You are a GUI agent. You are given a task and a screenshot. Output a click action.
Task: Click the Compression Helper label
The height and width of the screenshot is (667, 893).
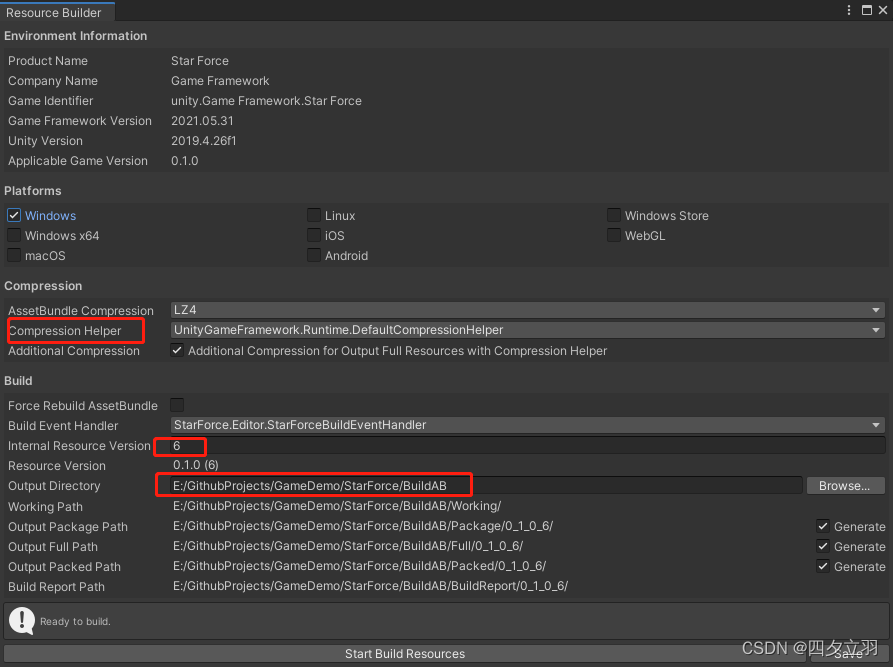[x=64, y=331]
